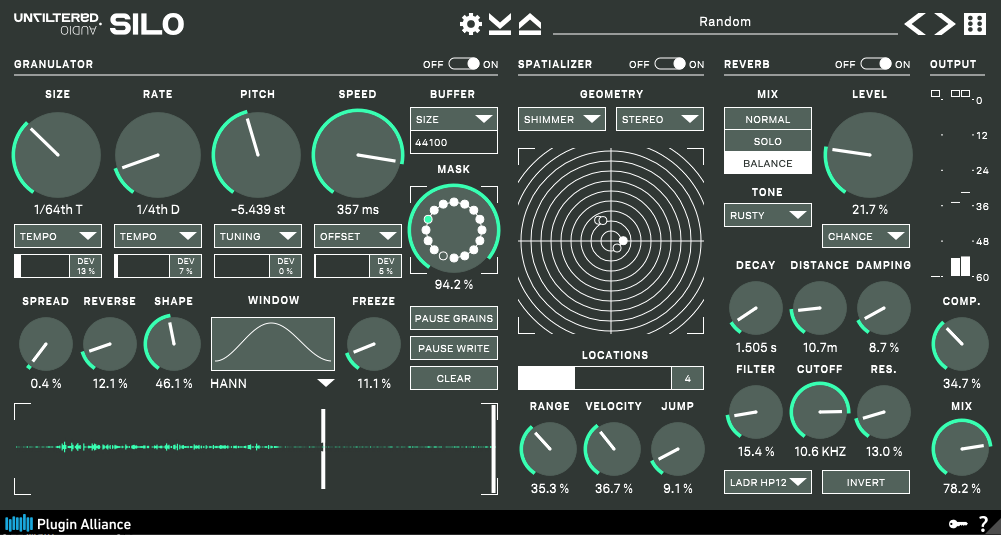
Task: Select NORMAL reverb mix mode
Action: pyautogui.click(x=768, y=119)
